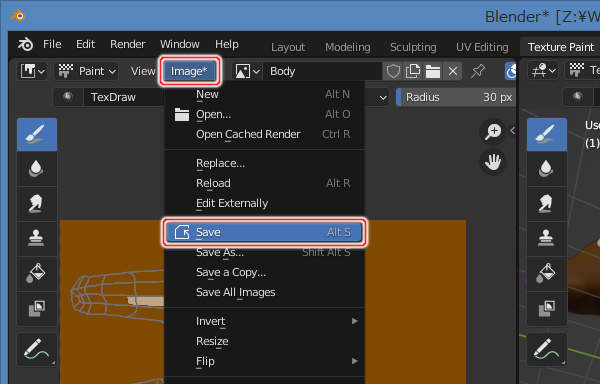Toggle fake user shield for Body image
600x384 pixels.
pos(393,71)
